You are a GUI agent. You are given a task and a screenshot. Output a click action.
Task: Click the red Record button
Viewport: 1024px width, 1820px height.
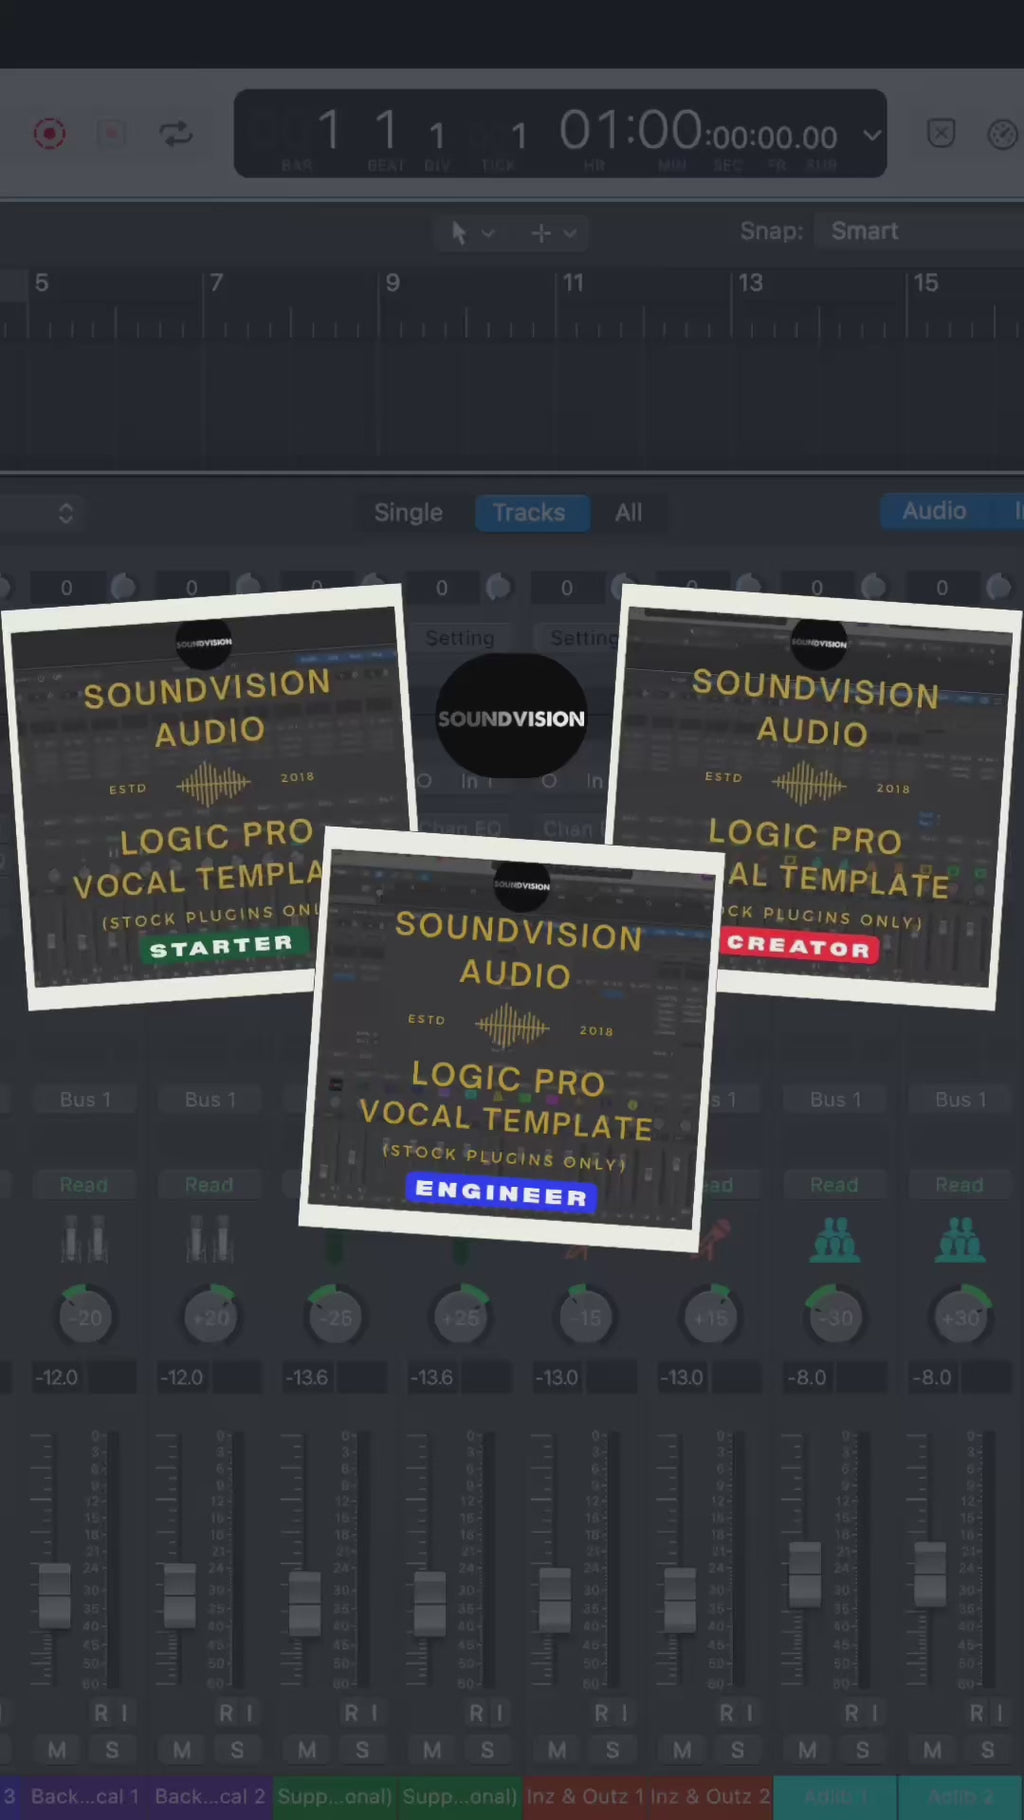click(x=49, y=134)
